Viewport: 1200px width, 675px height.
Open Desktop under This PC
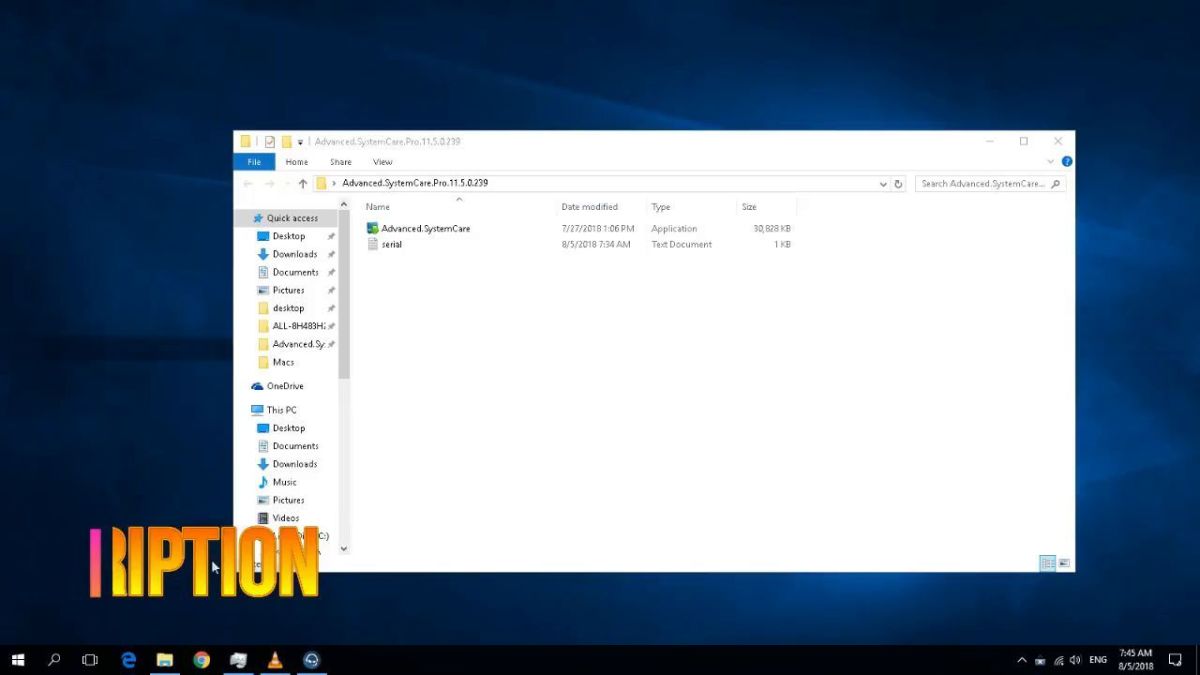click(289, 428)
